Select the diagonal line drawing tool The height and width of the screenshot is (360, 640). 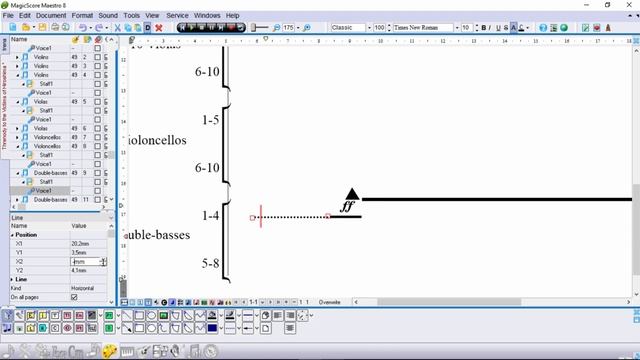[x=127, y=316]
